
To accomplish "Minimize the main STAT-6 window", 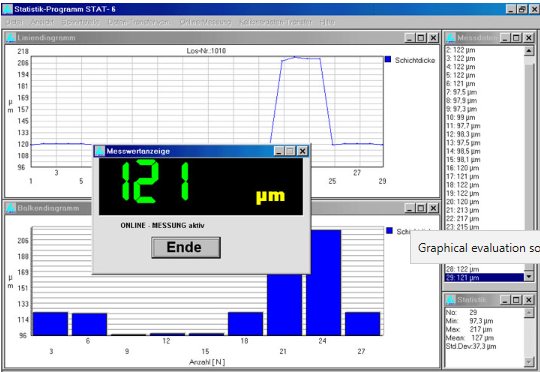I will (x=511, y=9).
